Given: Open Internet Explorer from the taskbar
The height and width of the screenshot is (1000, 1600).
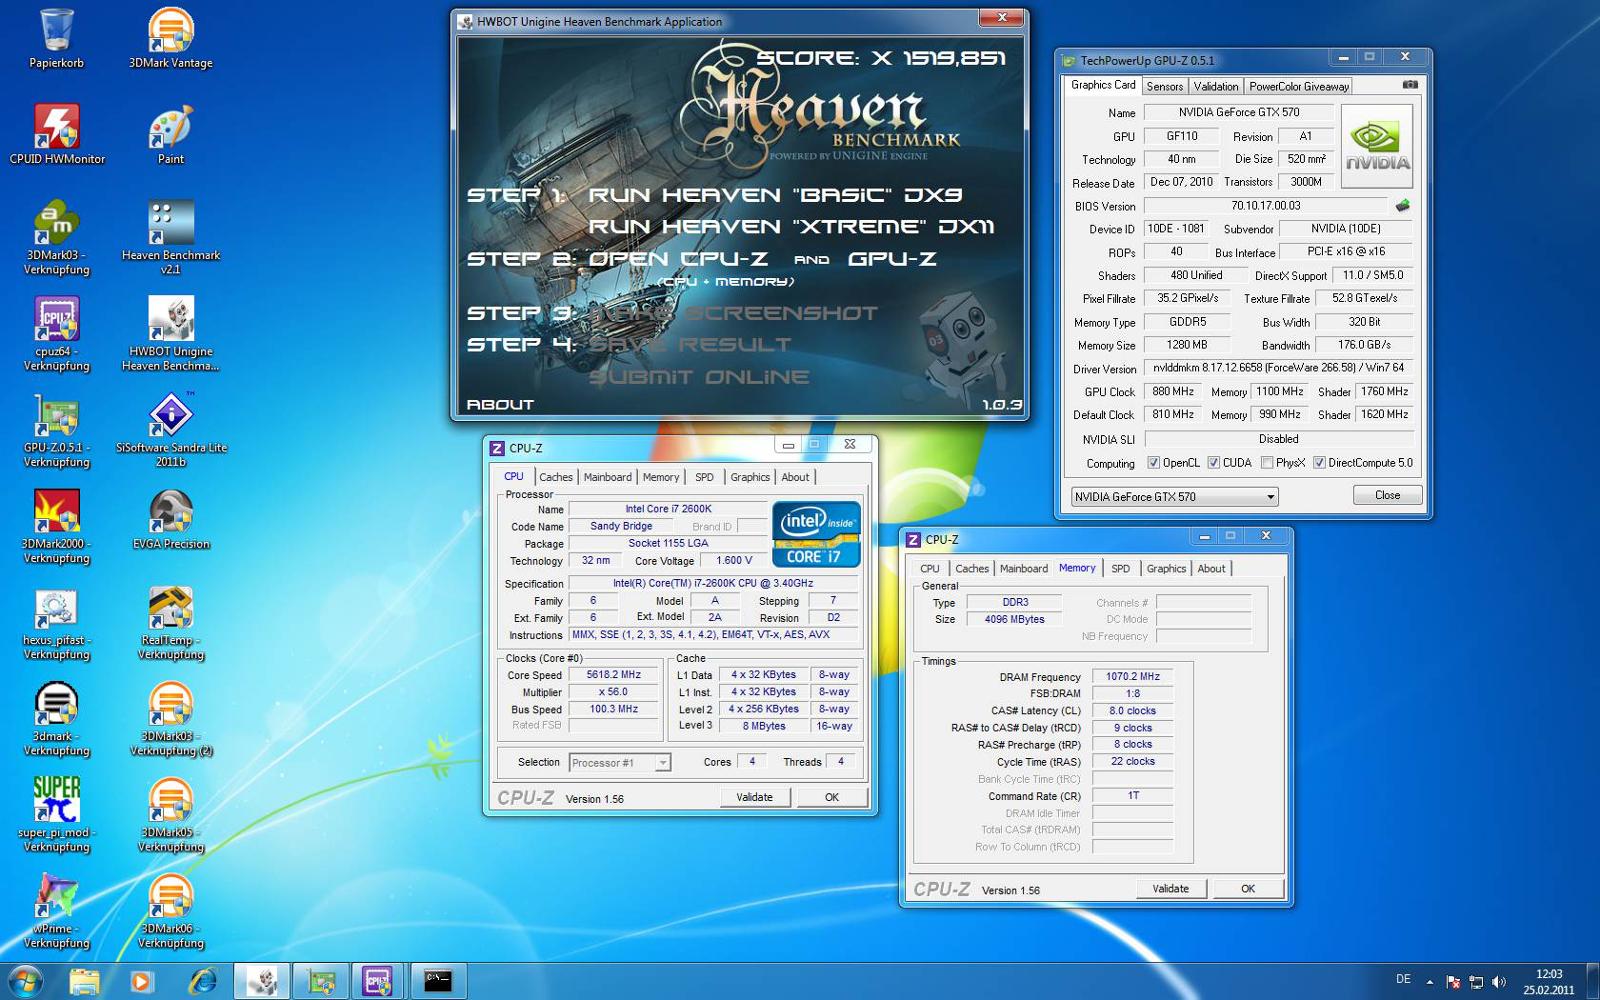Looking at the screenshot, I should (x=203, y=981).
